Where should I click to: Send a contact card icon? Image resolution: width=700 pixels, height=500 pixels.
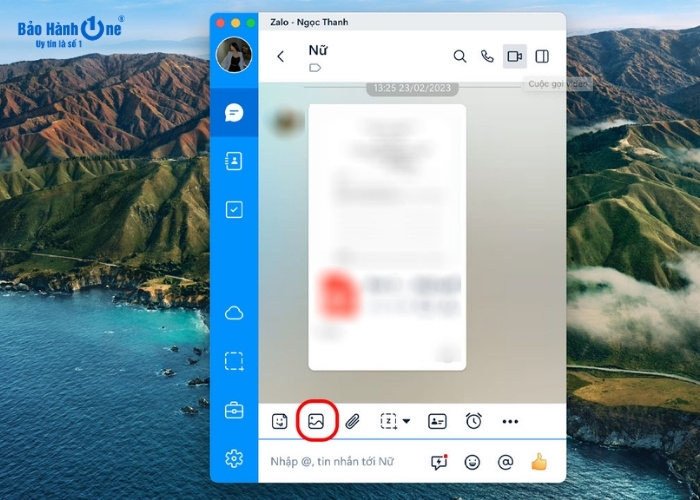(437, 421)
